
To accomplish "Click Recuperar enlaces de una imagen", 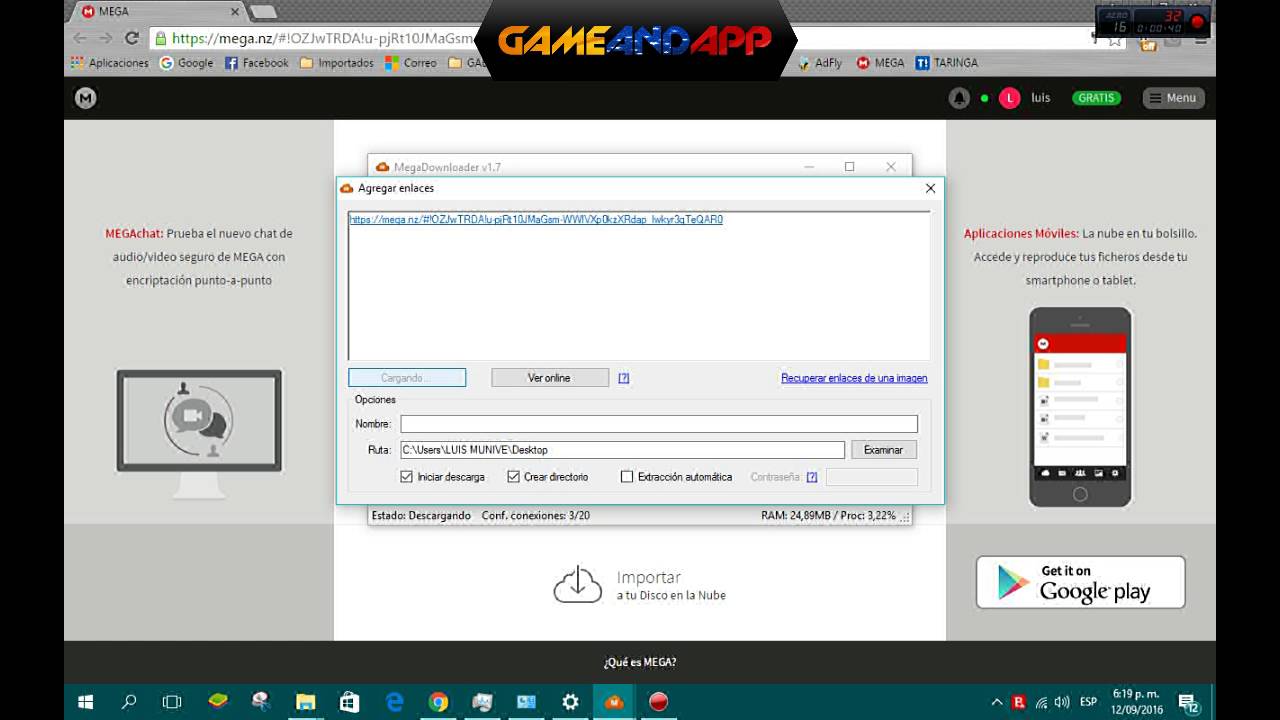I will pos(854,378).
